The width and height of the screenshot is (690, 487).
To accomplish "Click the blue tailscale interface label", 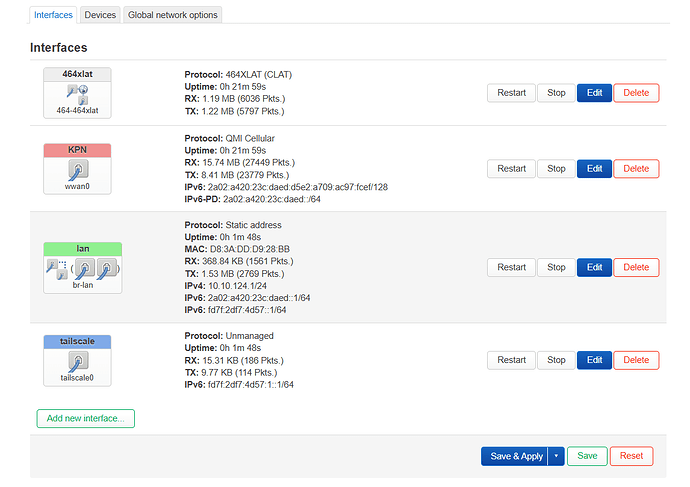I will coord(77,342).
